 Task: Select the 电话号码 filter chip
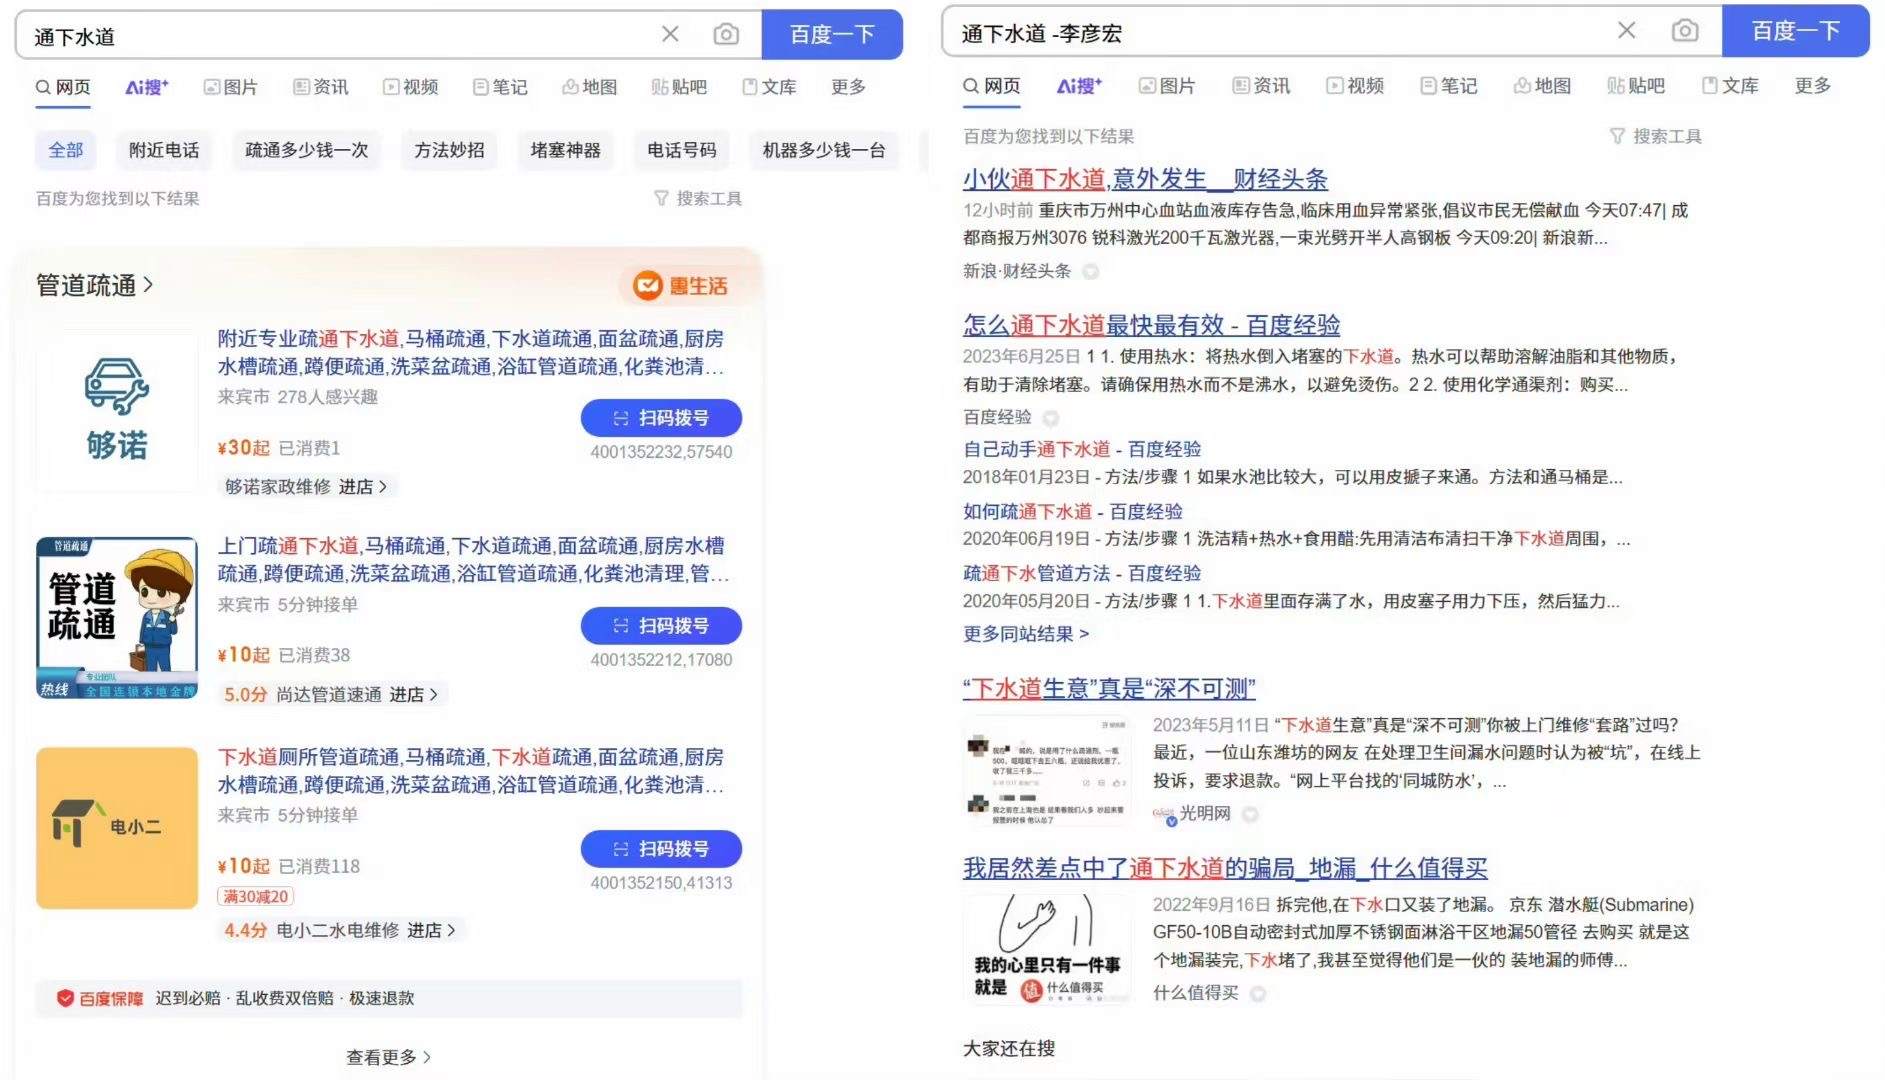pos(681,150)
